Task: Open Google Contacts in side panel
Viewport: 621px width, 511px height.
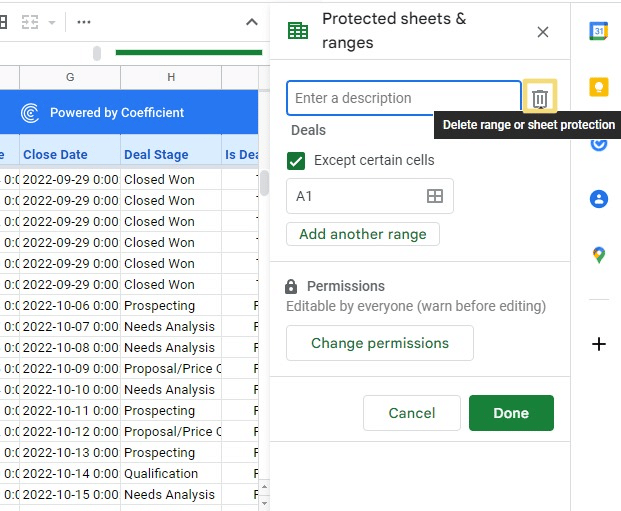Action: (599, 198)
